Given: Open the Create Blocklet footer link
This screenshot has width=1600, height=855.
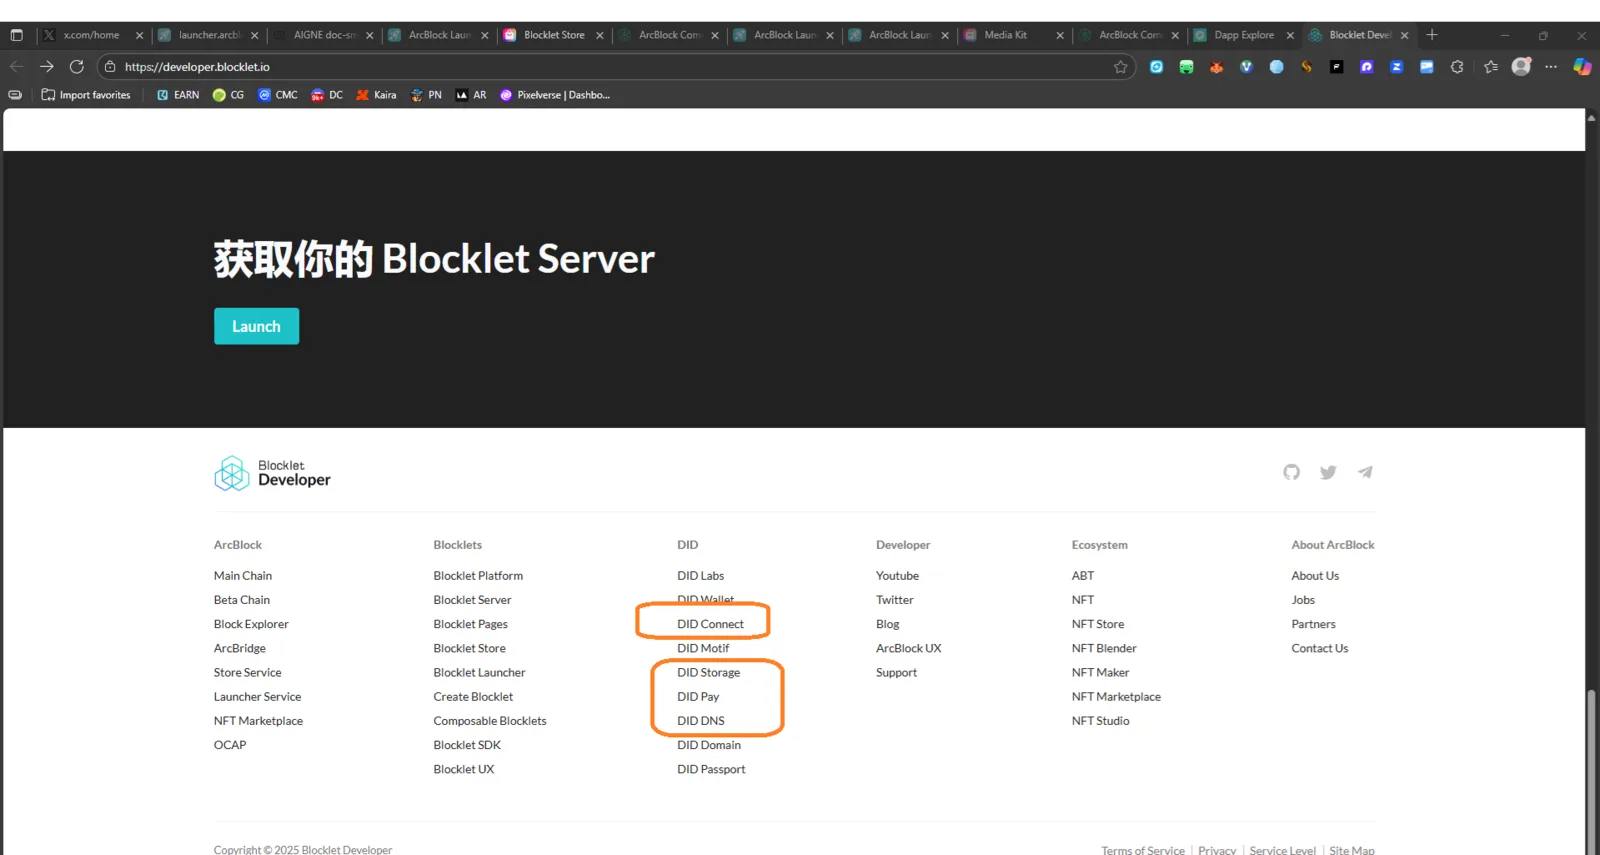Looking at the screenshot, I should (473, 697).
